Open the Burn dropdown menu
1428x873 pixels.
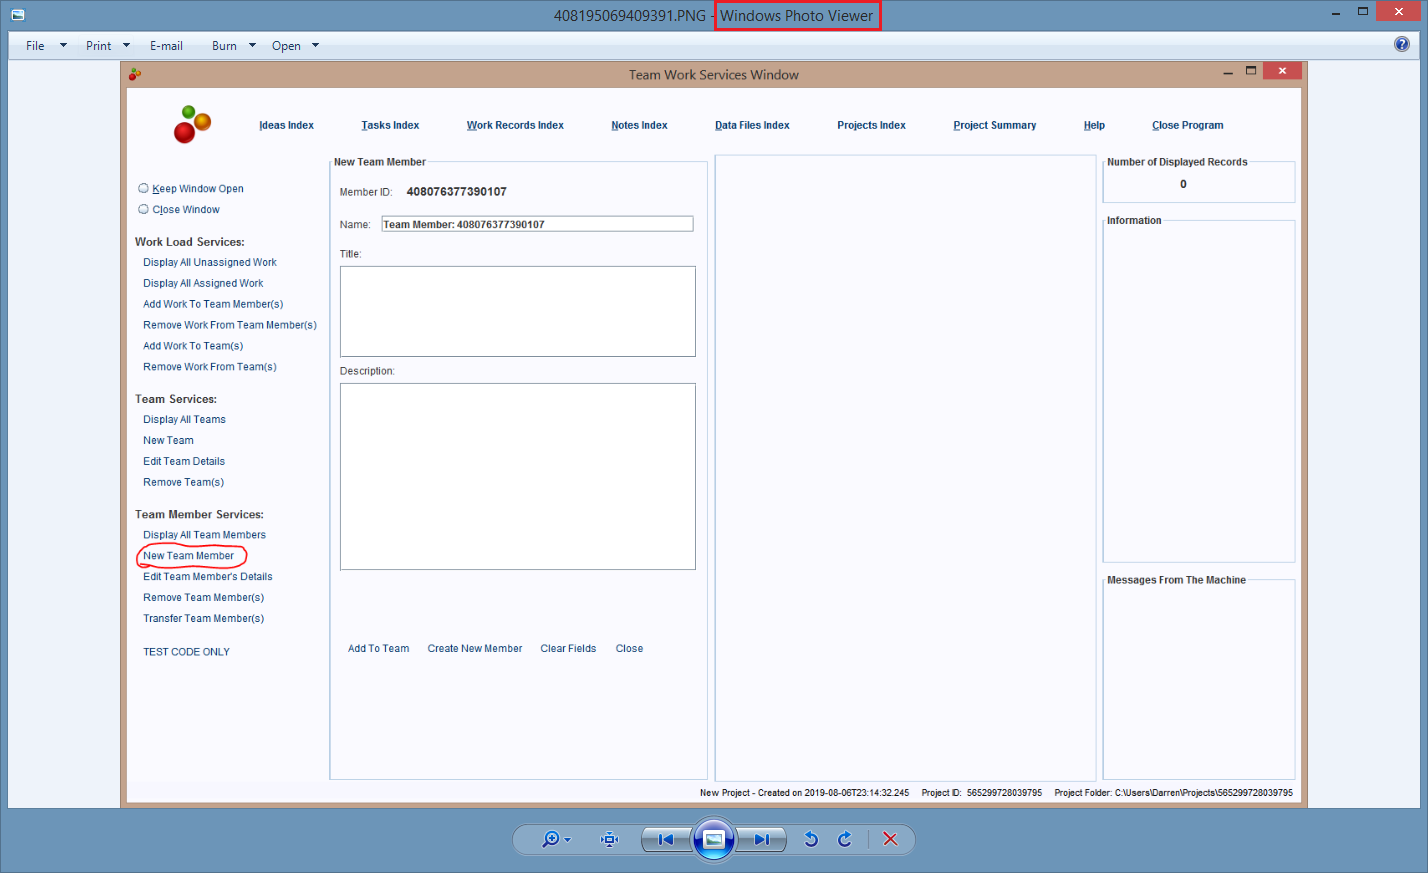(234, 46)
